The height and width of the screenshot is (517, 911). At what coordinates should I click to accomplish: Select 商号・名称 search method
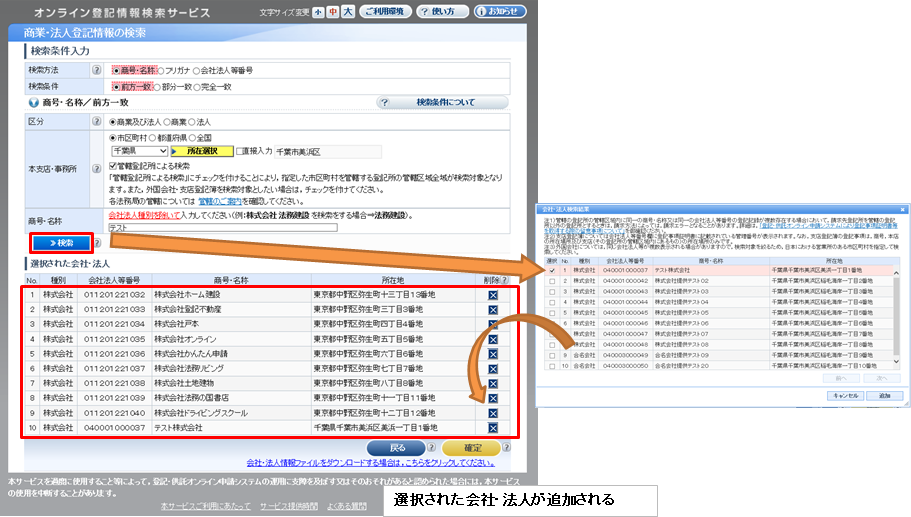click(x=116, y=70)
